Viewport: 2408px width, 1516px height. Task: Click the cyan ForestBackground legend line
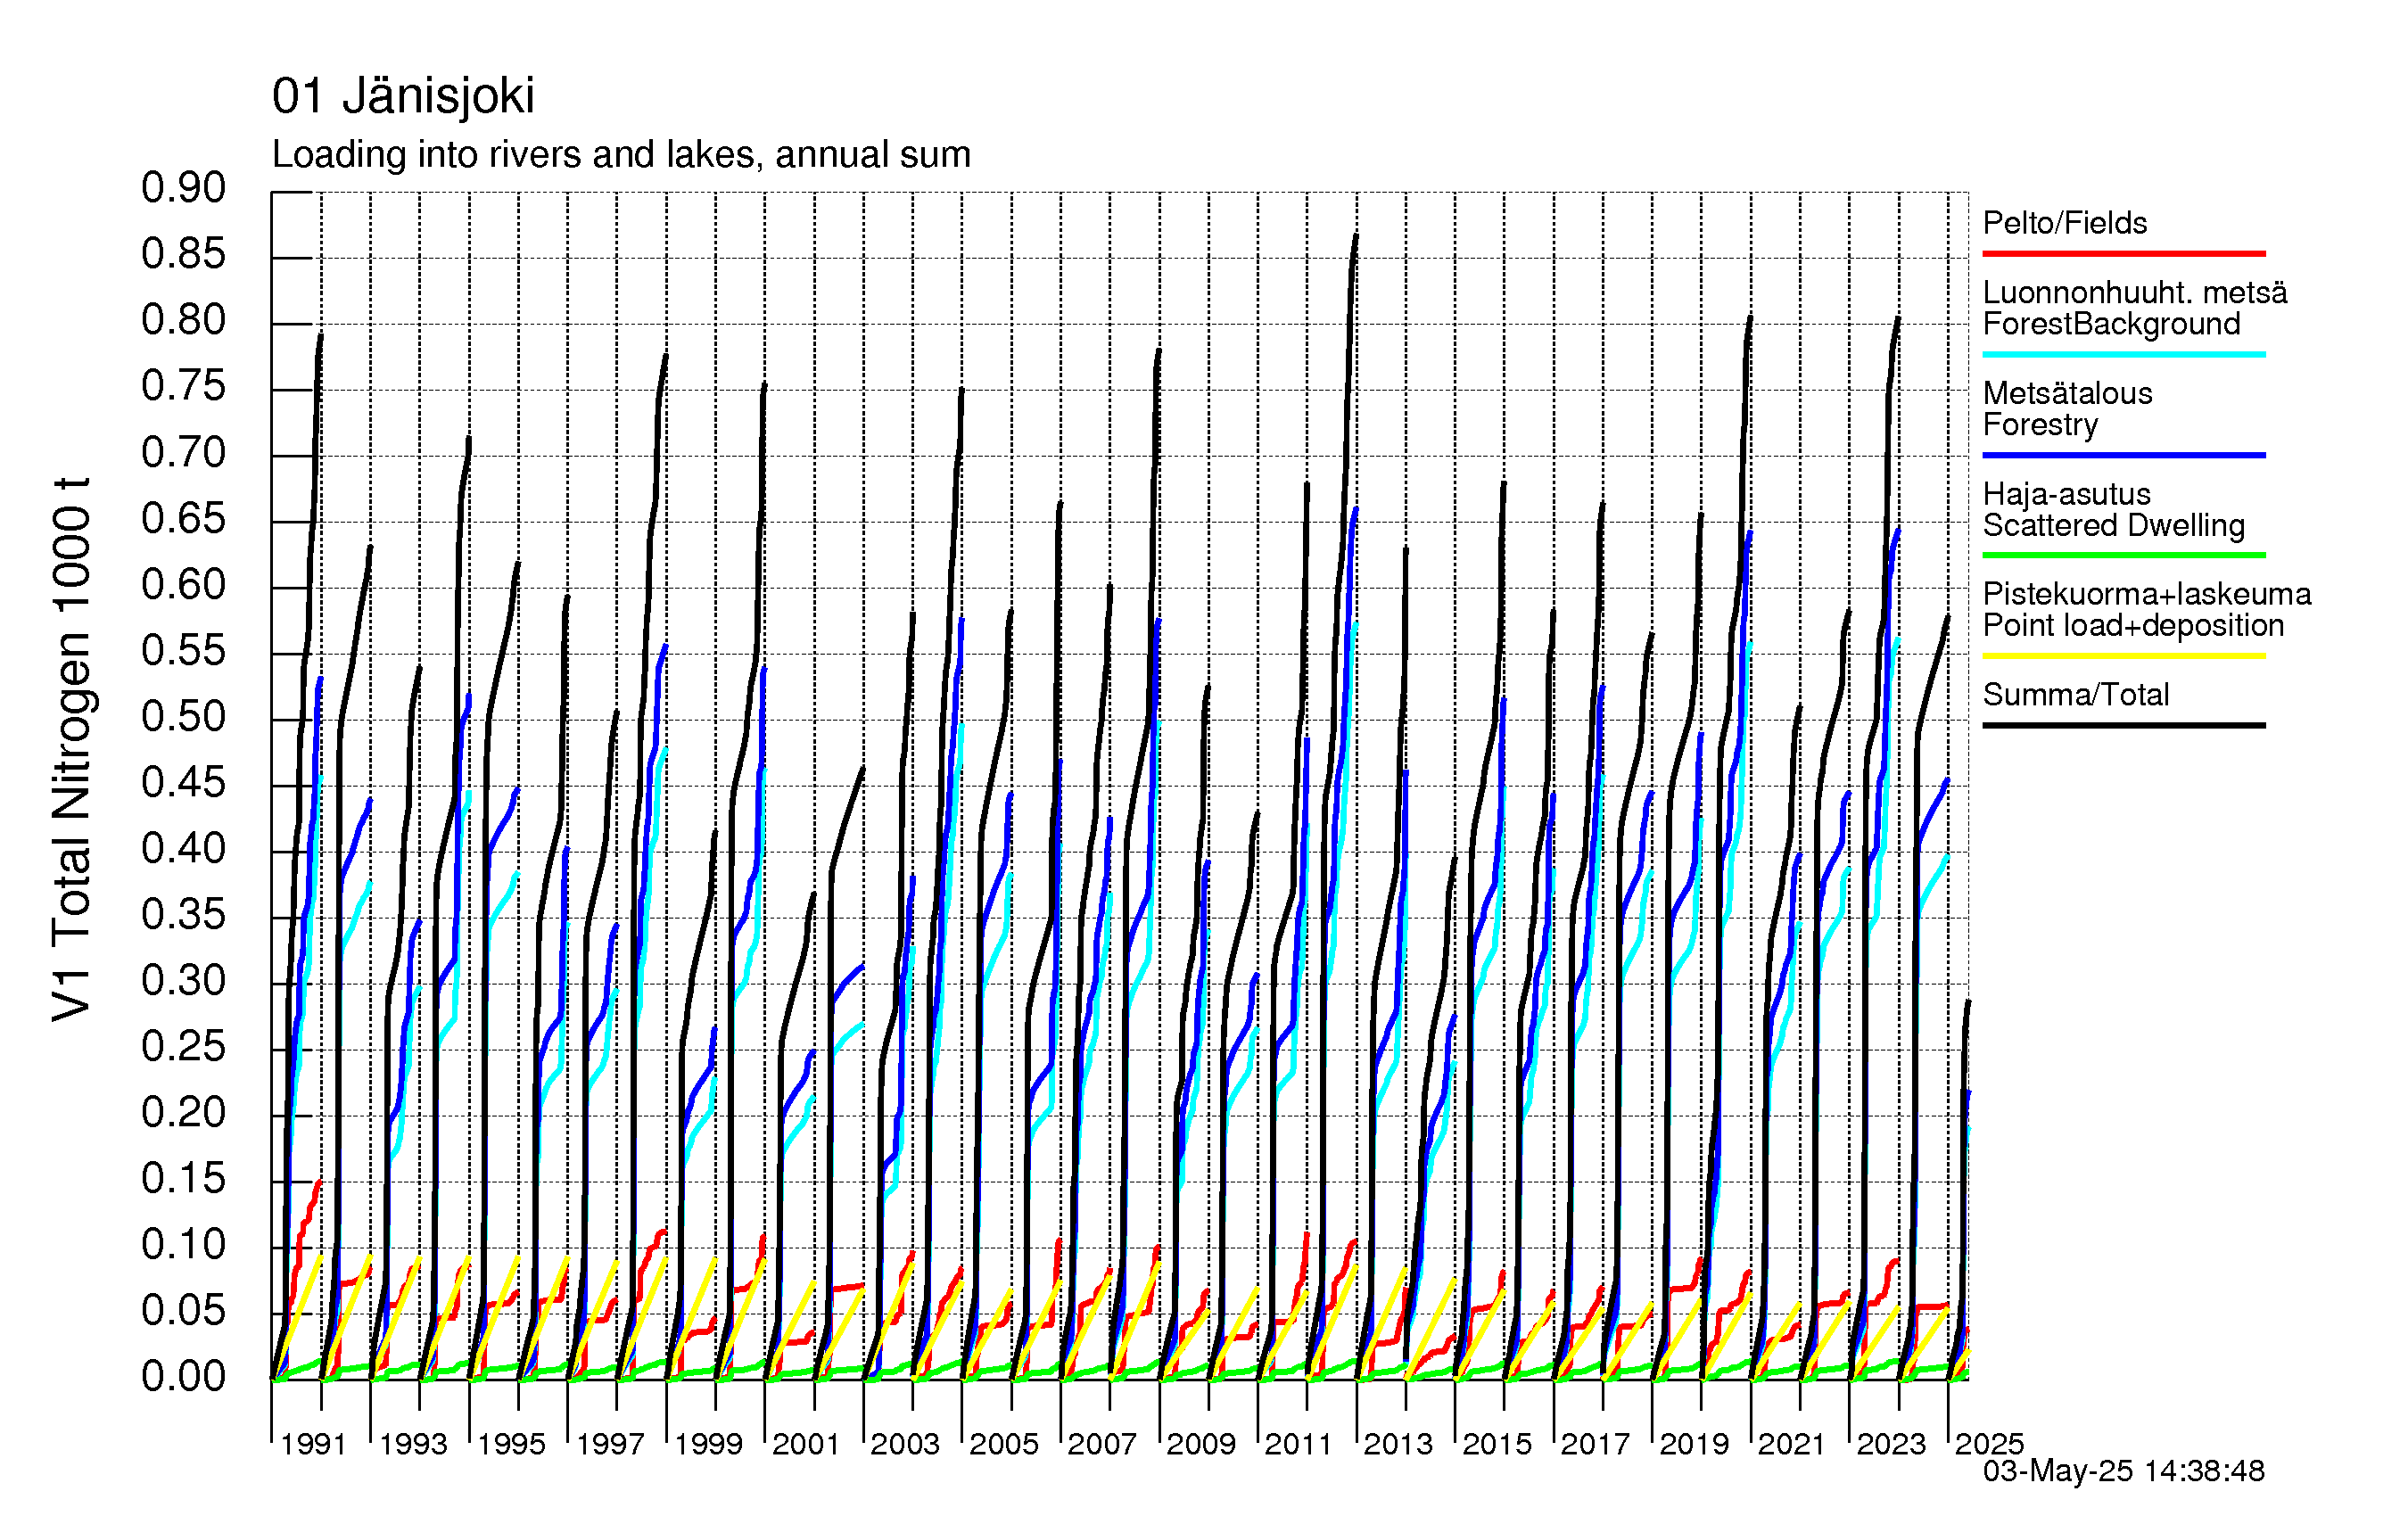2124,355
